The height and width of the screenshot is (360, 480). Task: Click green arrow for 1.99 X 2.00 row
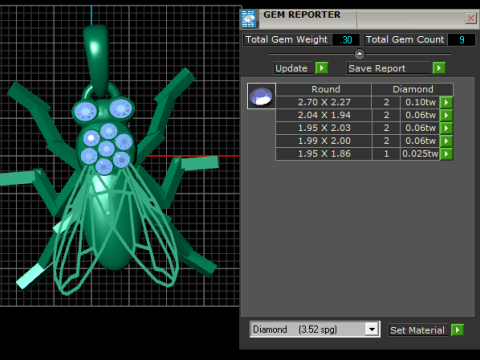(446, 141)
